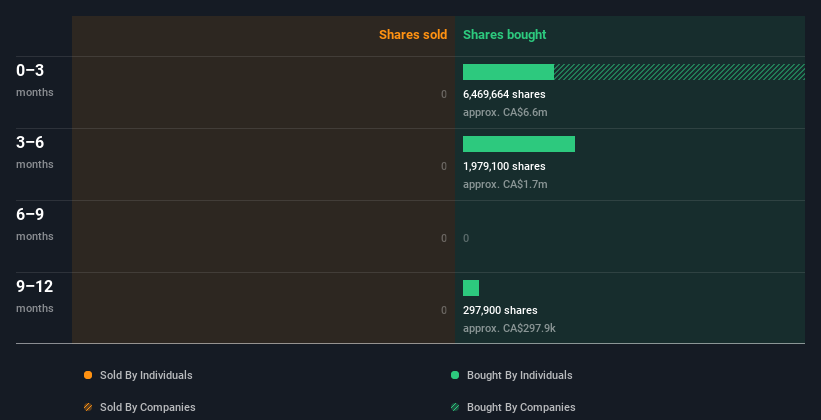This screenshot has height=420, width=821.
Task: Select the Bought By Companies legend label
Action: point(521,407)
